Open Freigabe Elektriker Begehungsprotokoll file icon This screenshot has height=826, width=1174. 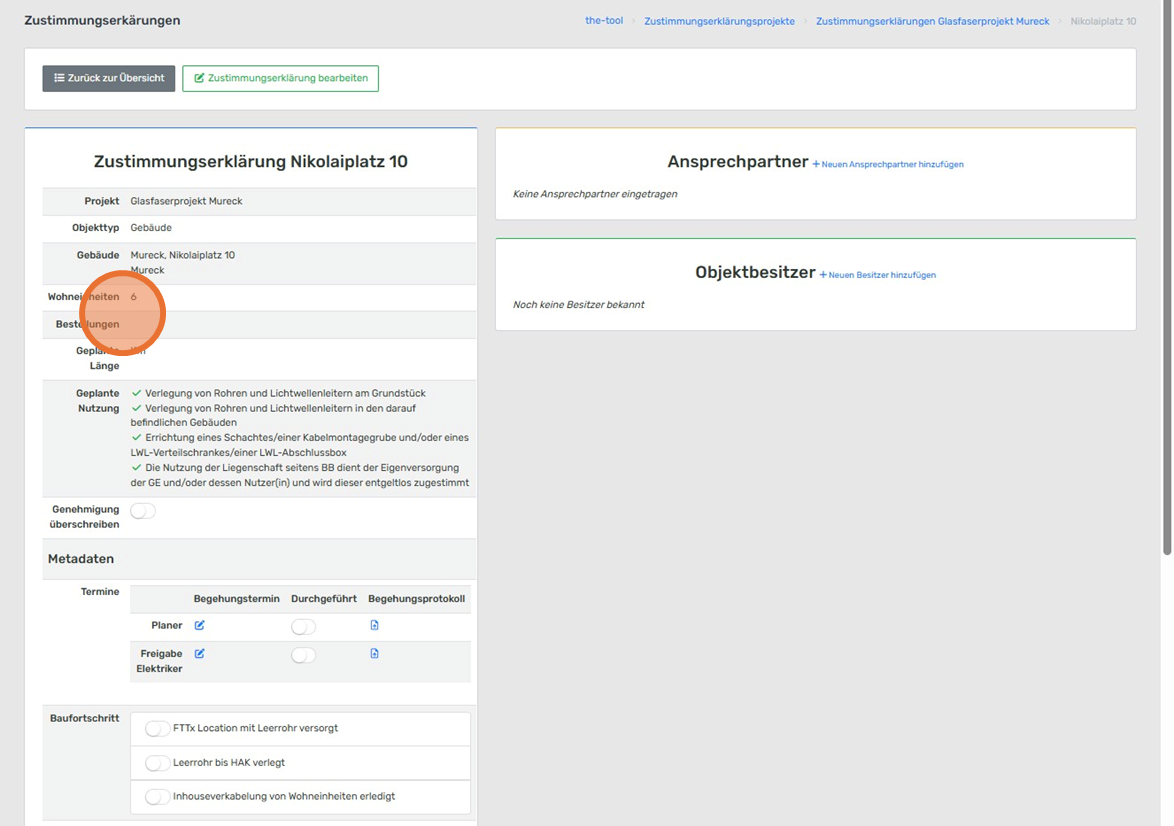pyautogui.click(x=374, y=654)
